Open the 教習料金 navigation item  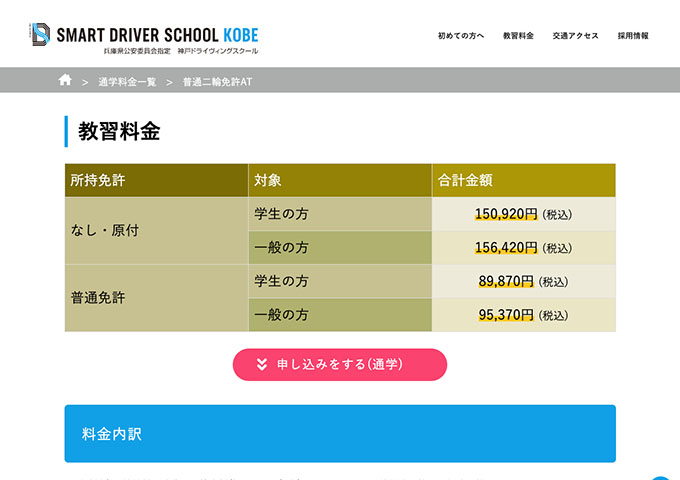518,36
